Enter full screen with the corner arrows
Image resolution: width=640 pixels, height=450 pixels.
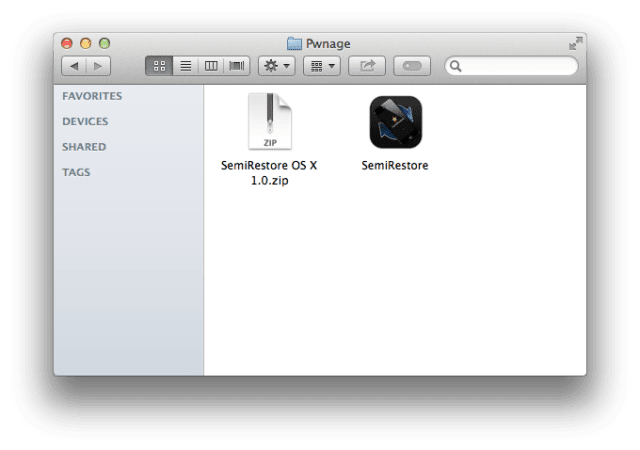point(576,43)
